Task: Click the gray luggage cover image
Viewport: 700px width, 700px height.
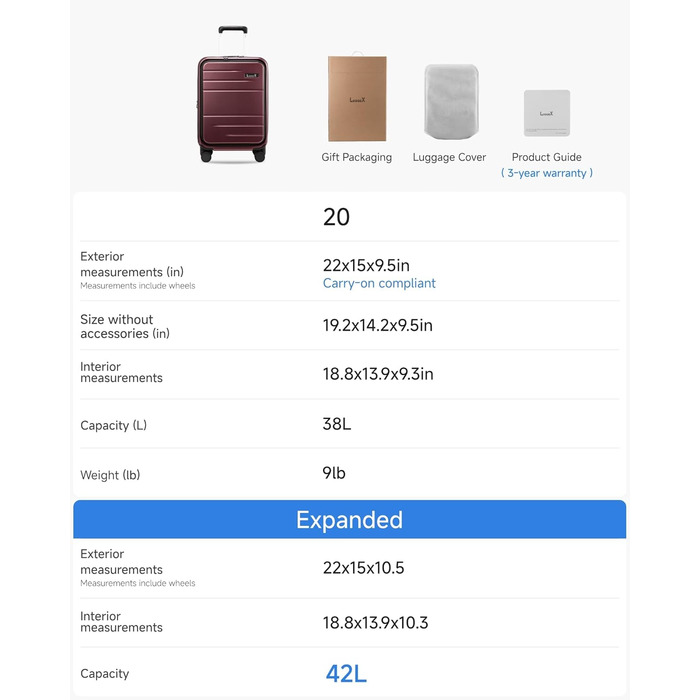Action: (449, 101)
